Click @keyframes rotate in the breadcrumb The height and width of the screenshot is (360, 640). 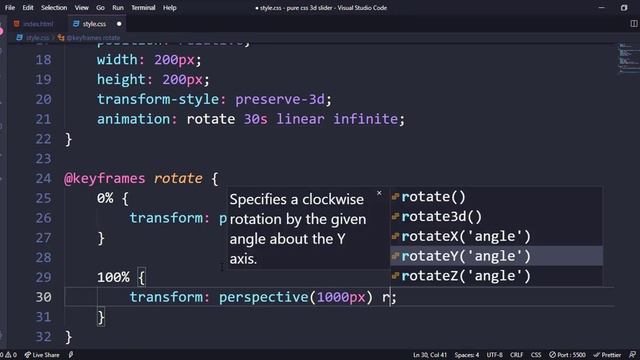(x=93, y=38)
